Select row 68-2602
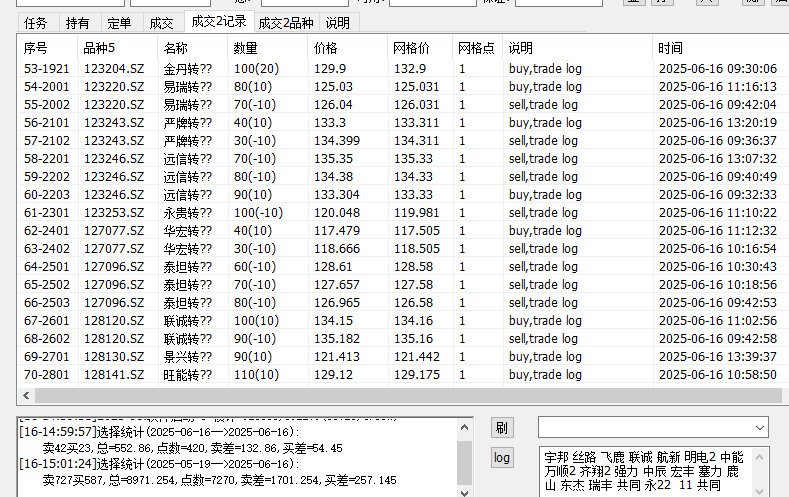 [403, 339]
